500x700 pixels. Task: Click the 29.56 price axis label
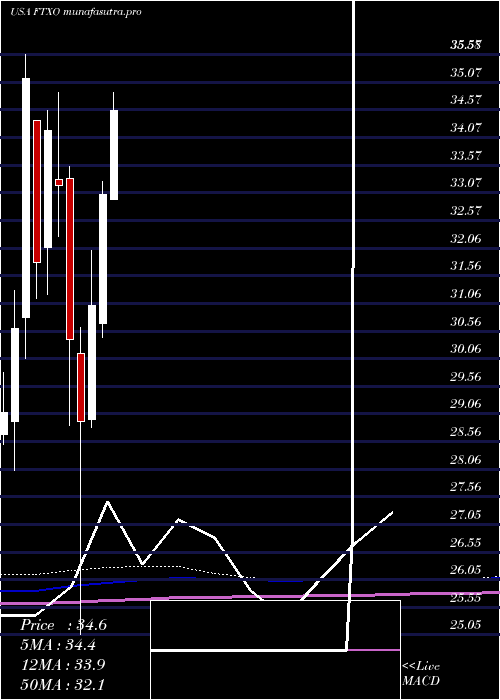(x=466, y=377)
